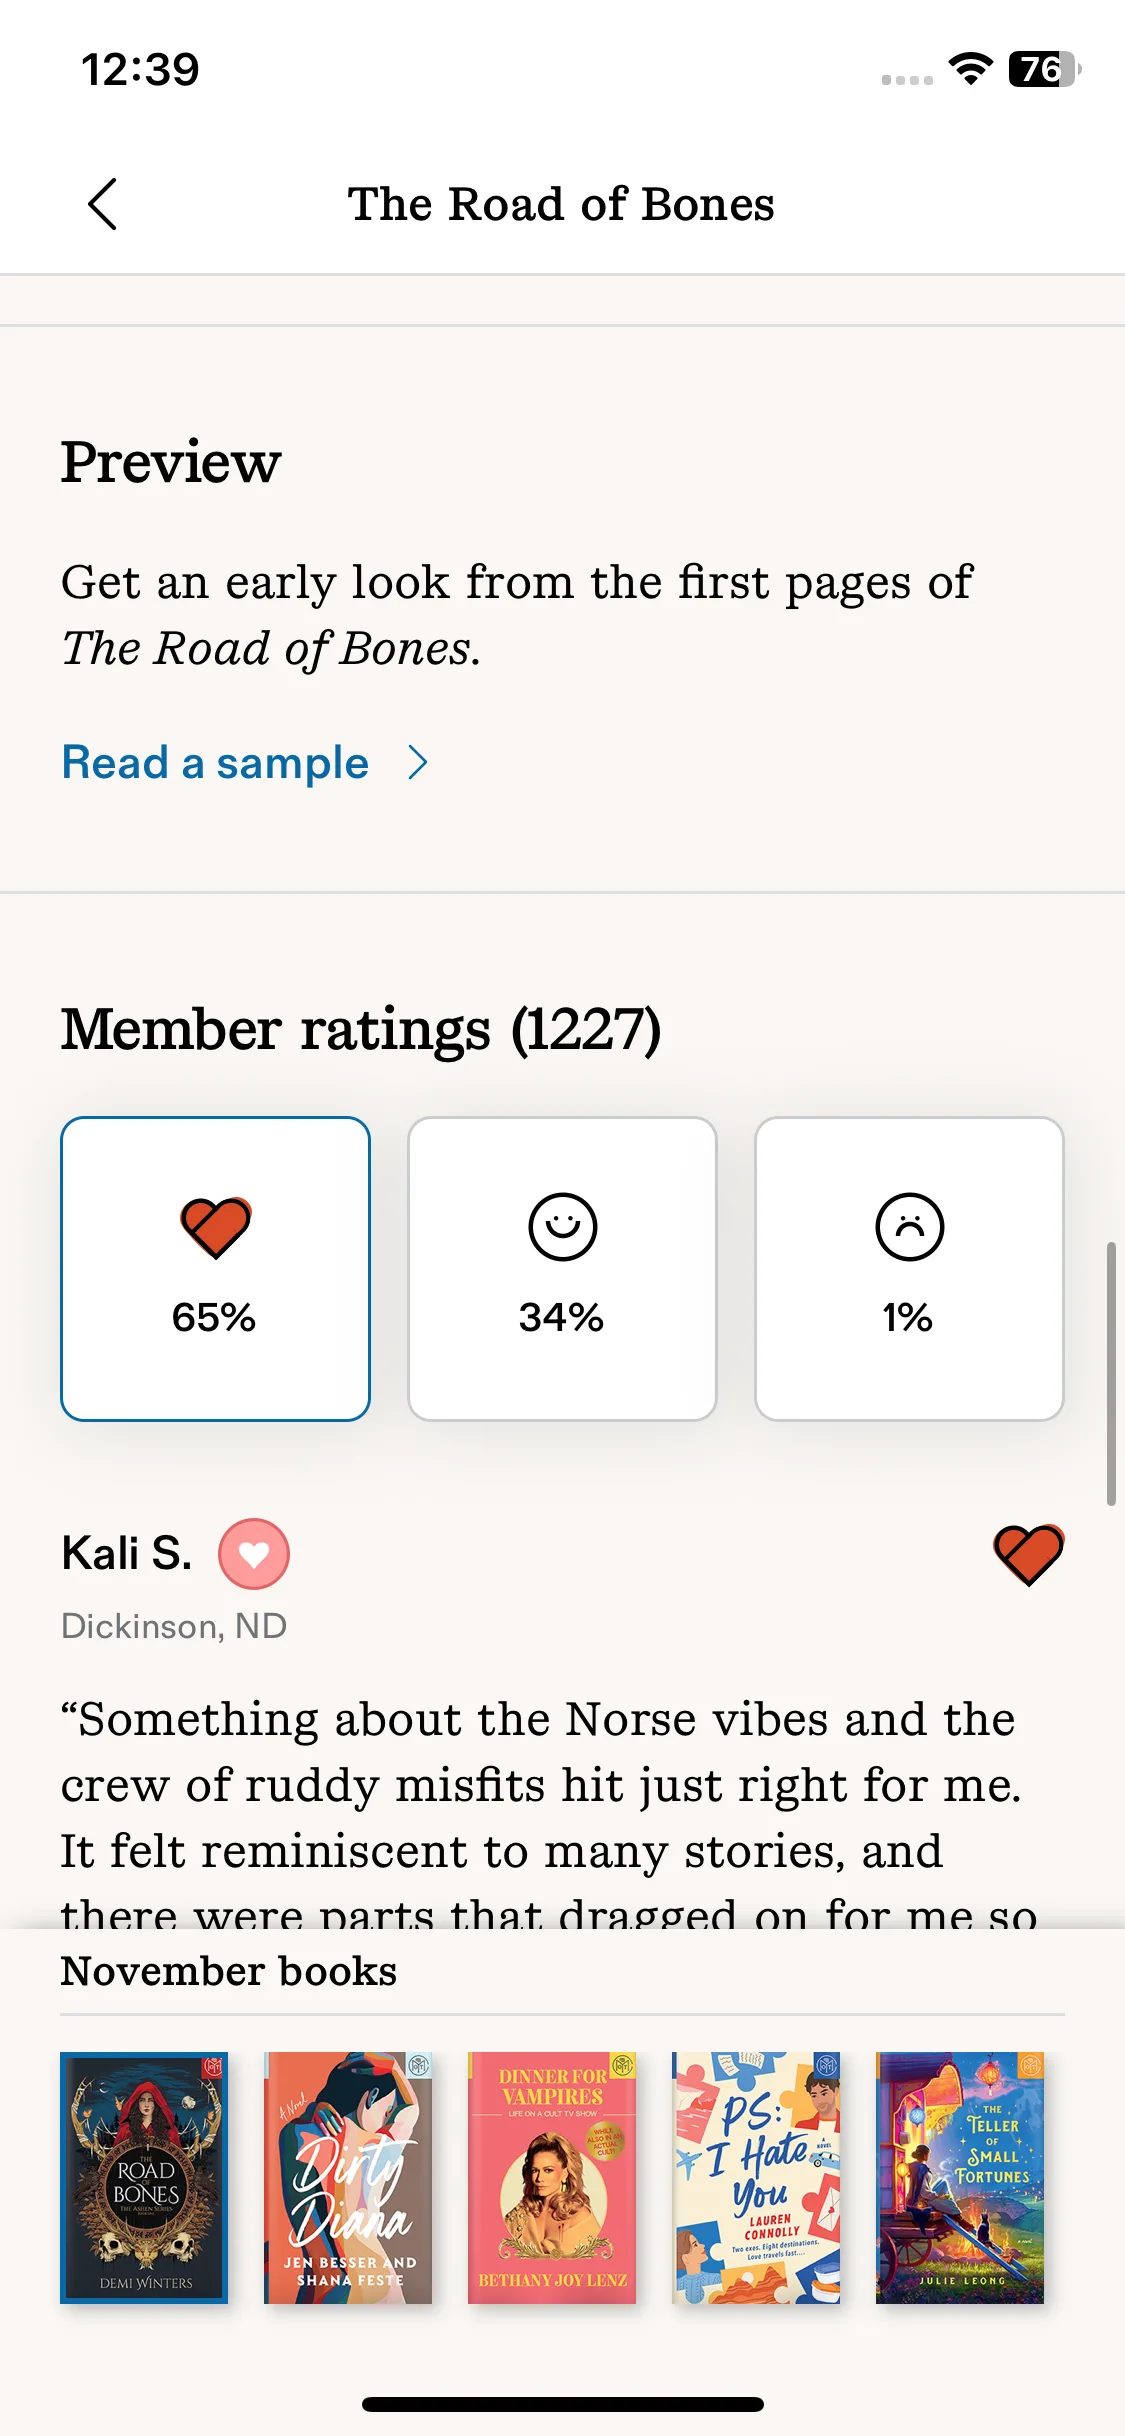Select the disliked frown rating 1%
This screenshot has height=2436, width=1125.
[x=909, y=1268]
